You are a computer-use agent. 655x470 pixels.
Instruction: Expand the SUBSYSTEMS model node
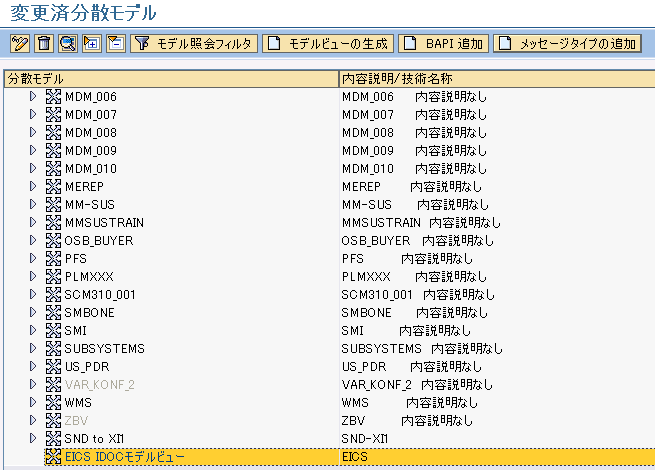[33, 349]
